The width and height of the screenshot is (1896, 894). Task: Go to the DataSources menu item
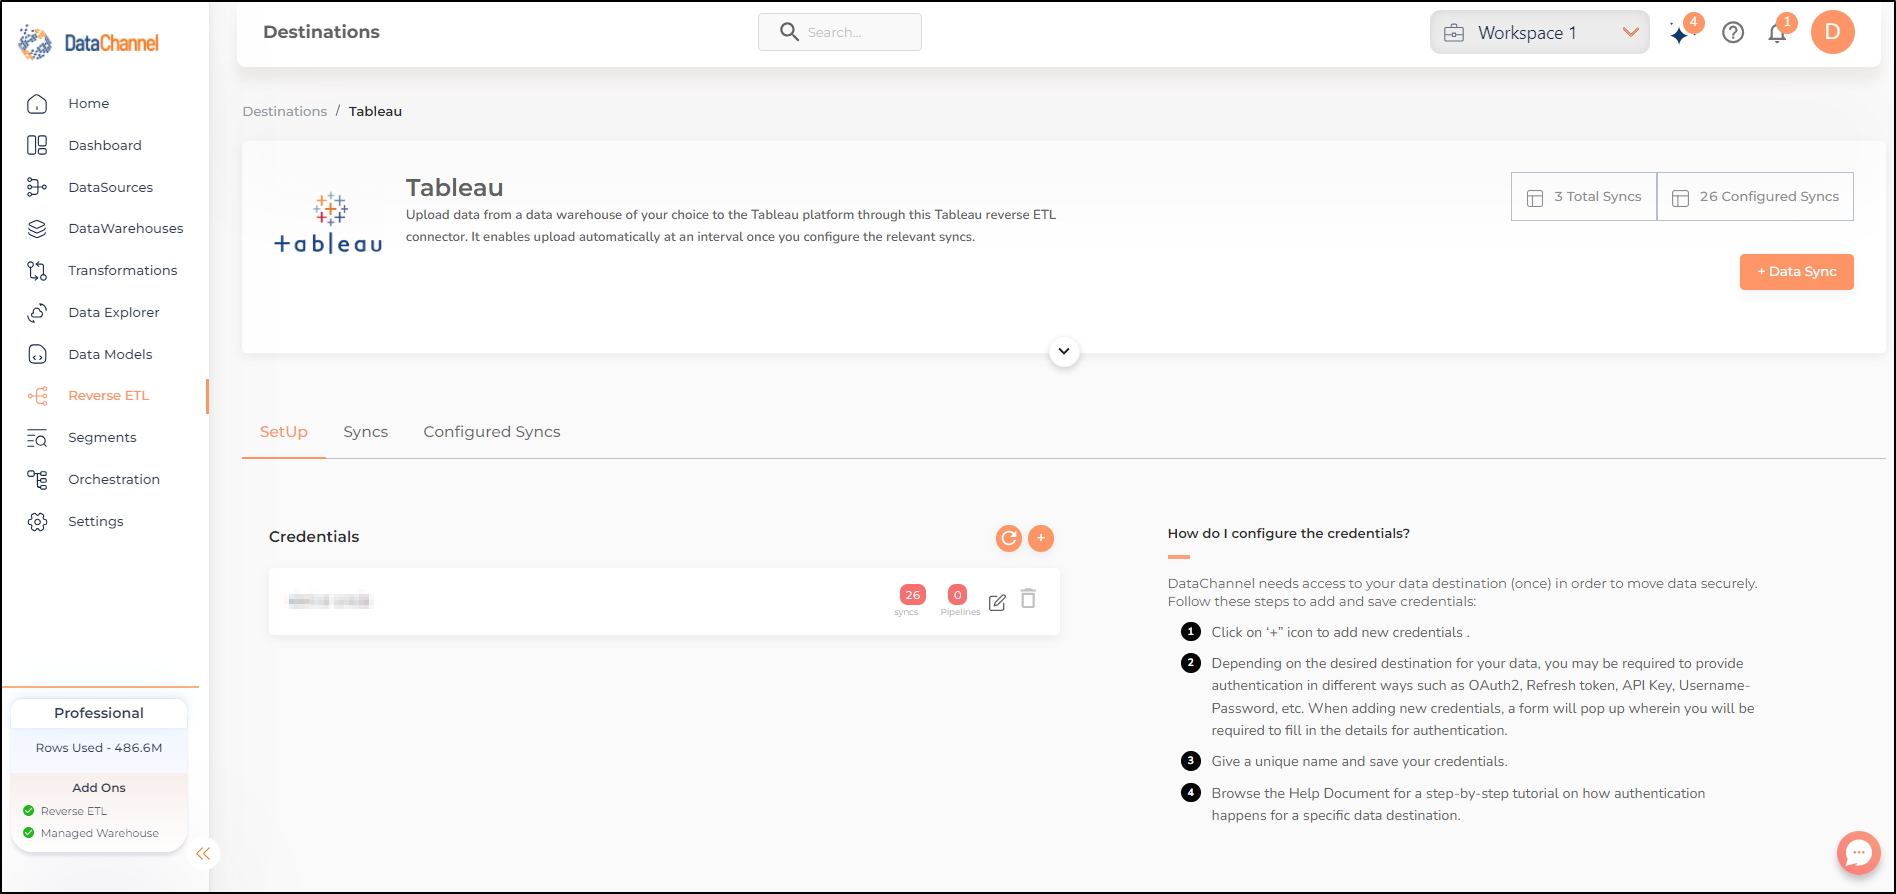coord(111,187)
